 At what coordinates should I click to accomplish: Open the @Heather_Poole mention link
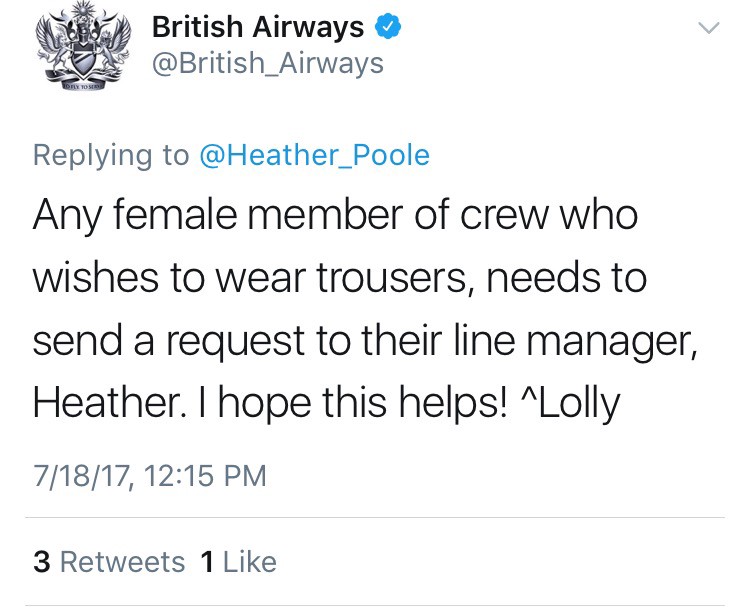(x=315, y=155)
